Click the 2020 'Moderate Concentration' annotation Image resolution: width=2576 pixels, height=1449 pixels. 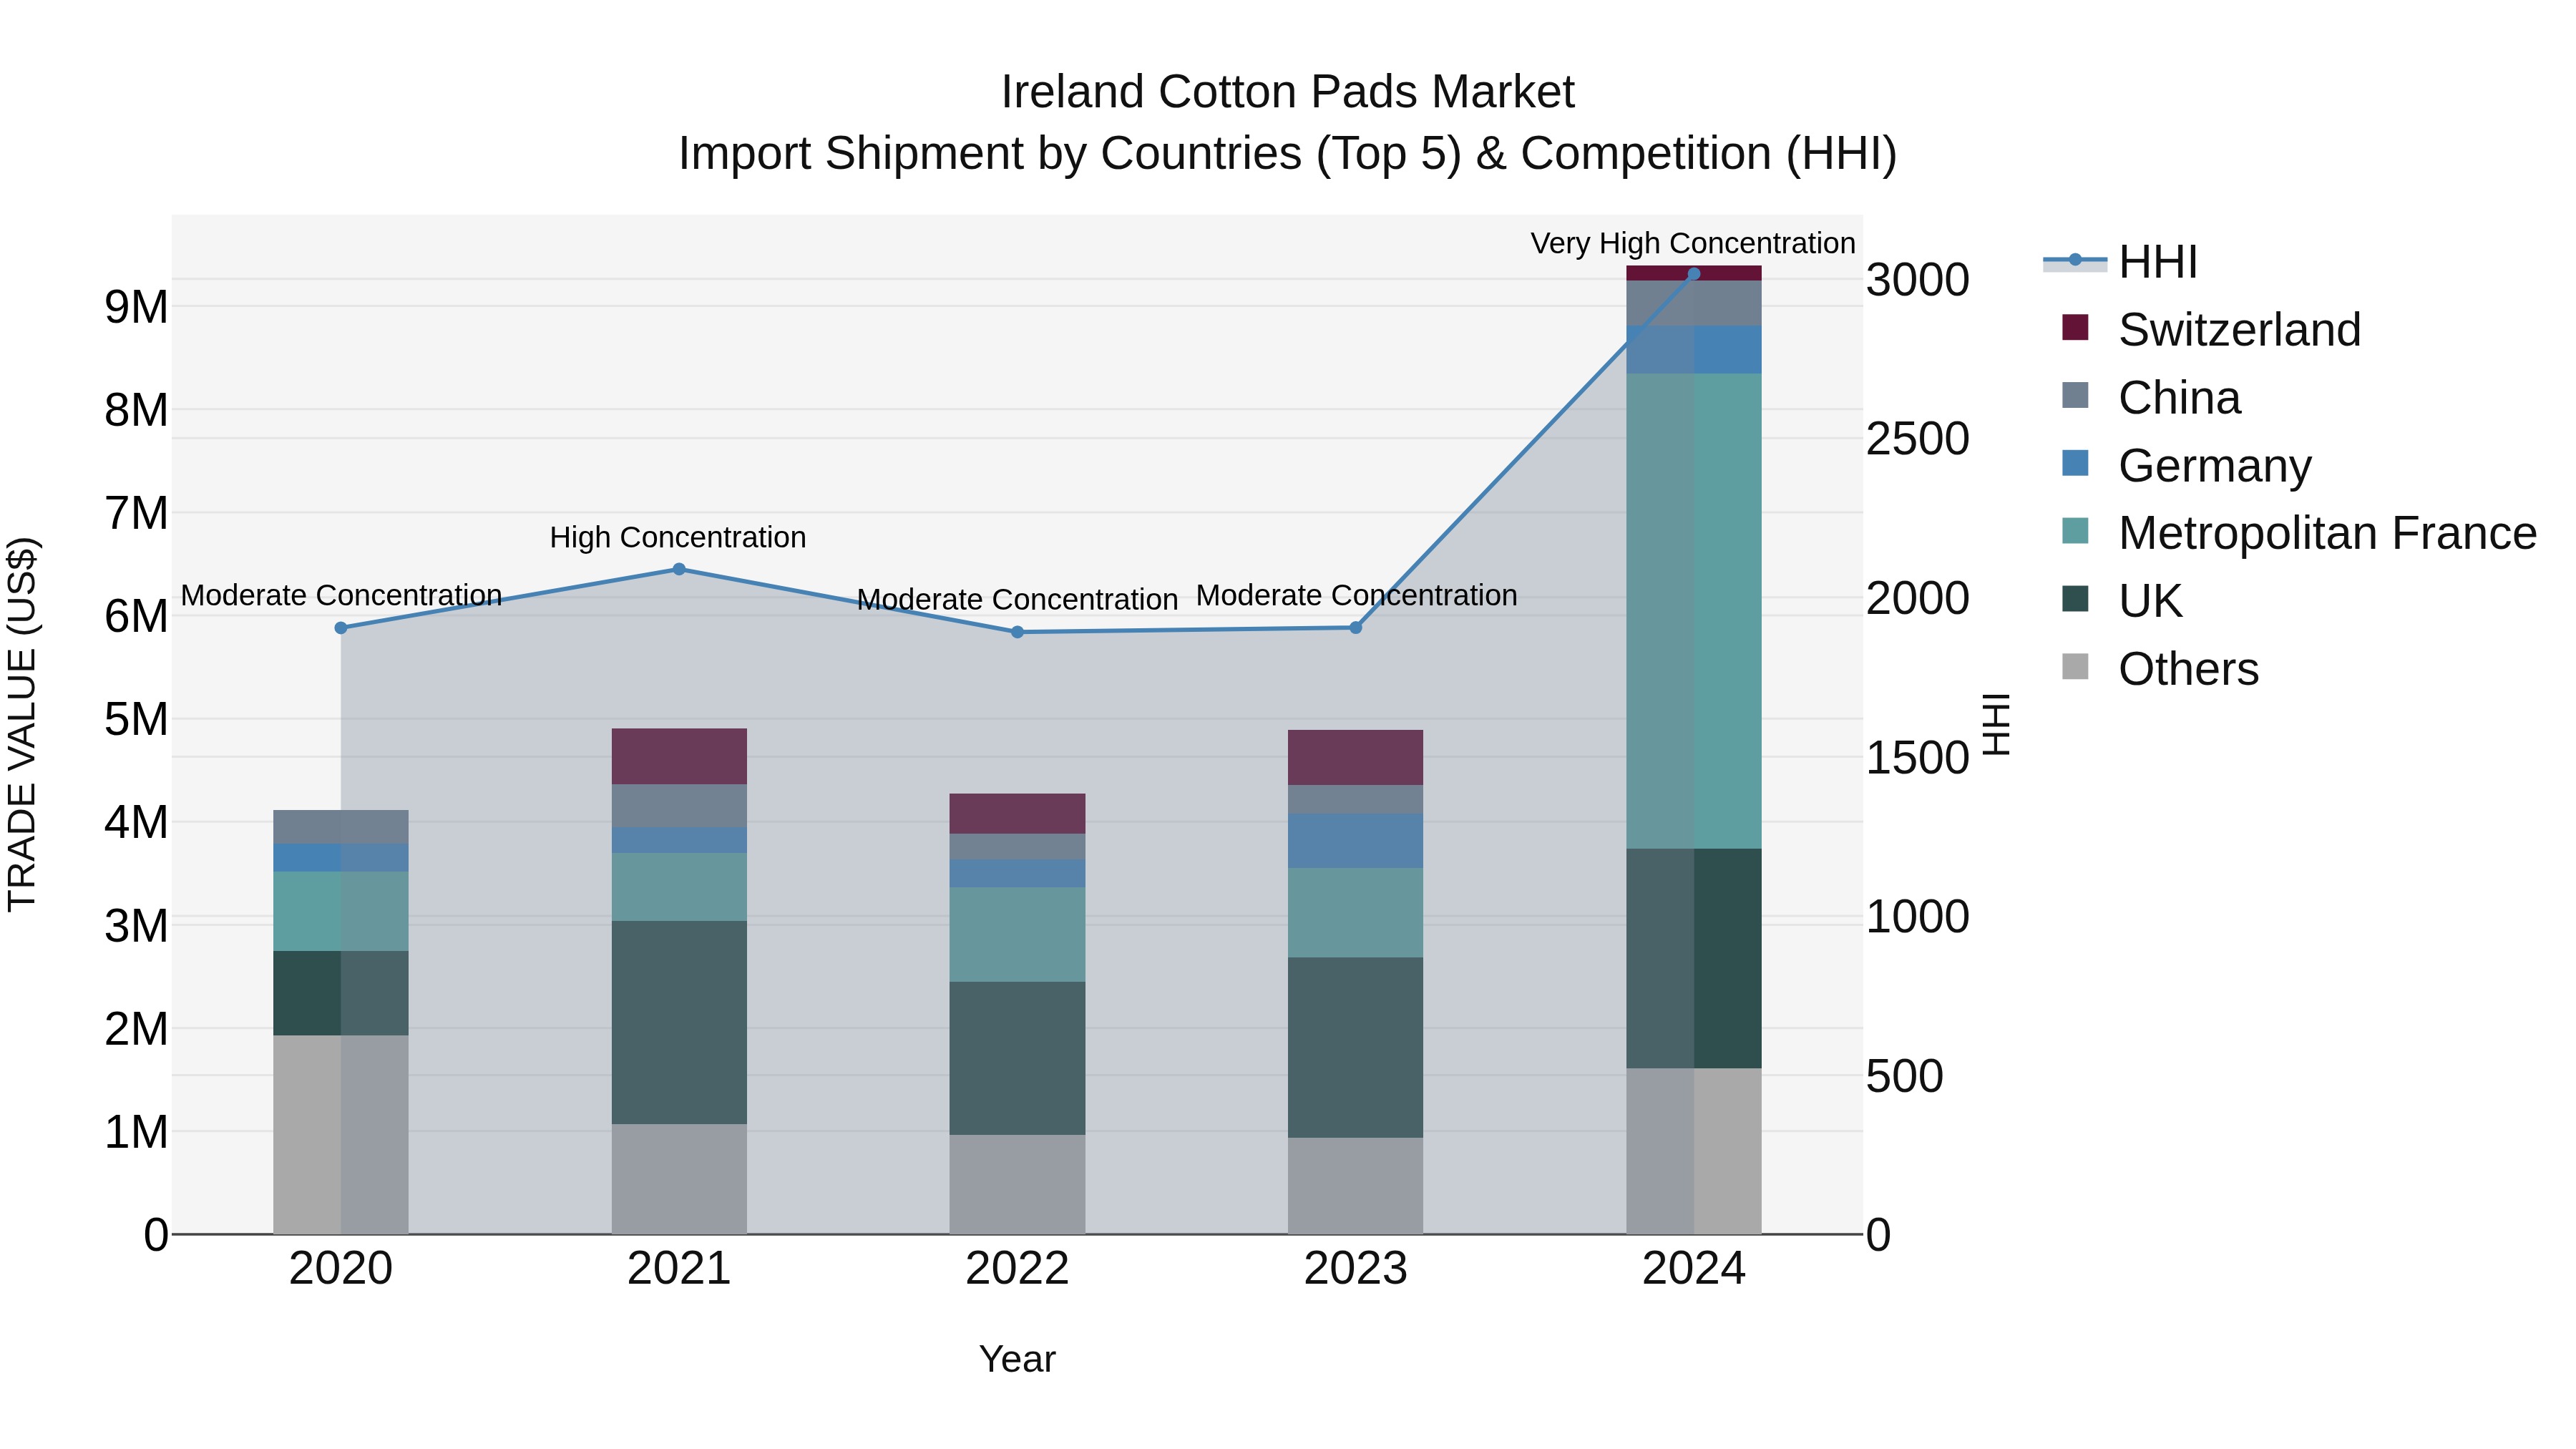[341, 595]
